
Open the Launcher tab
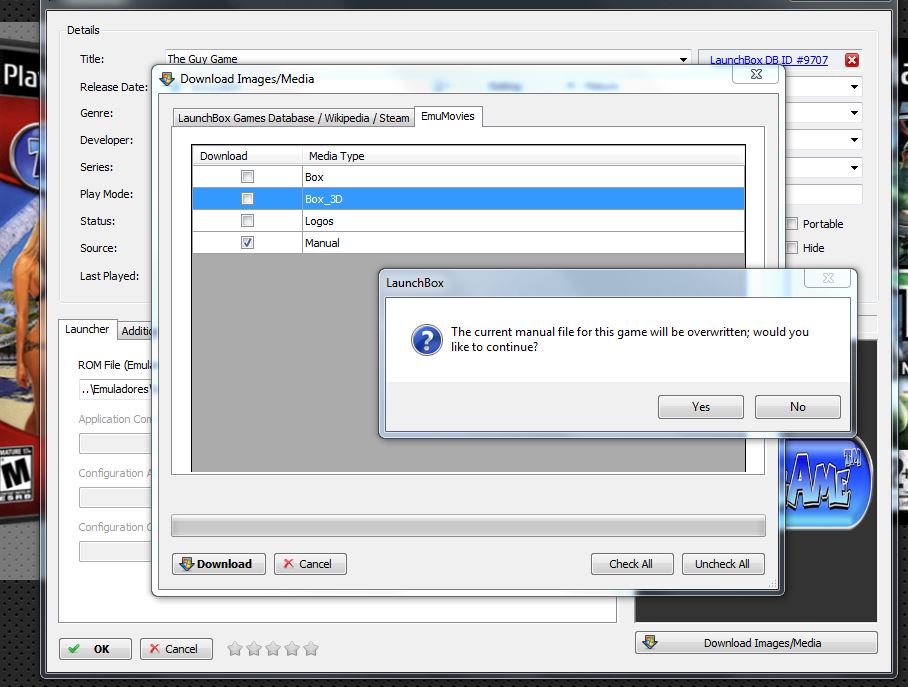[87, 329]
